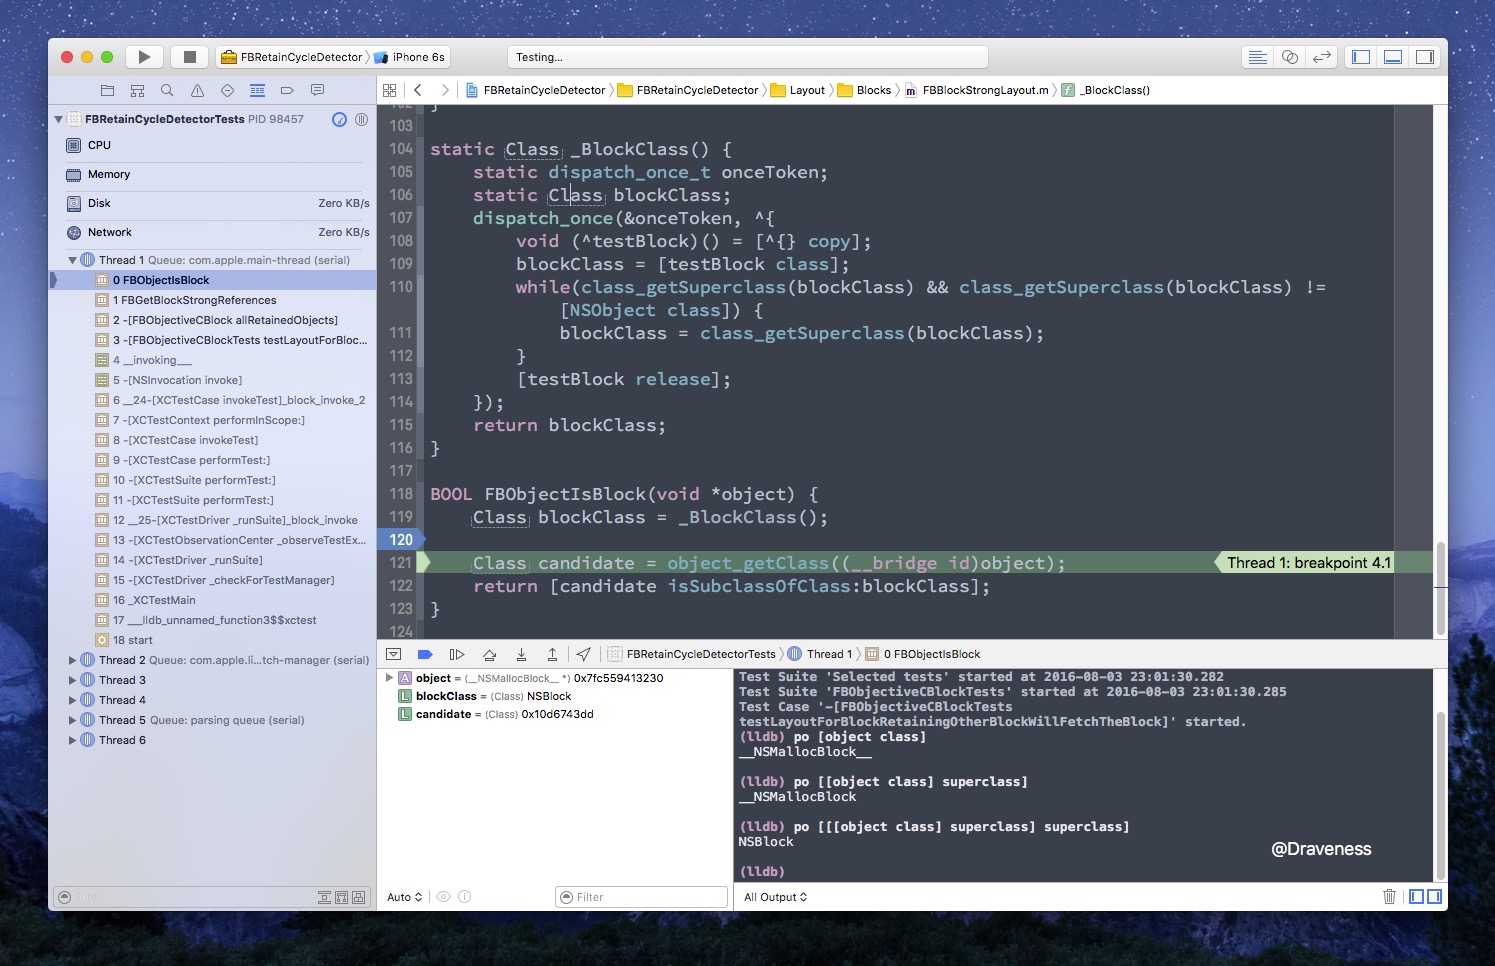Open the All Output console dropdown
Screen dimensions: 1495x966
click(775, 897)
